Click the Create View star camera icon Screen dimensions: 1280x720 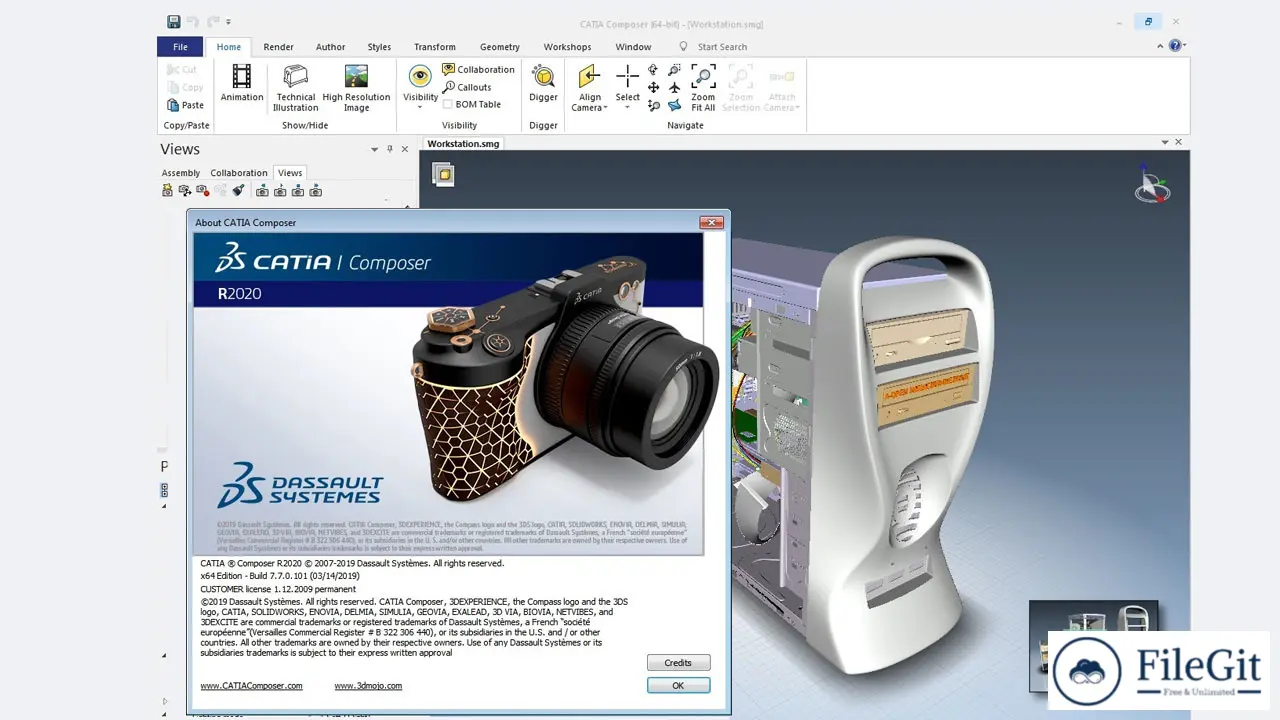(x=168, y=190)
